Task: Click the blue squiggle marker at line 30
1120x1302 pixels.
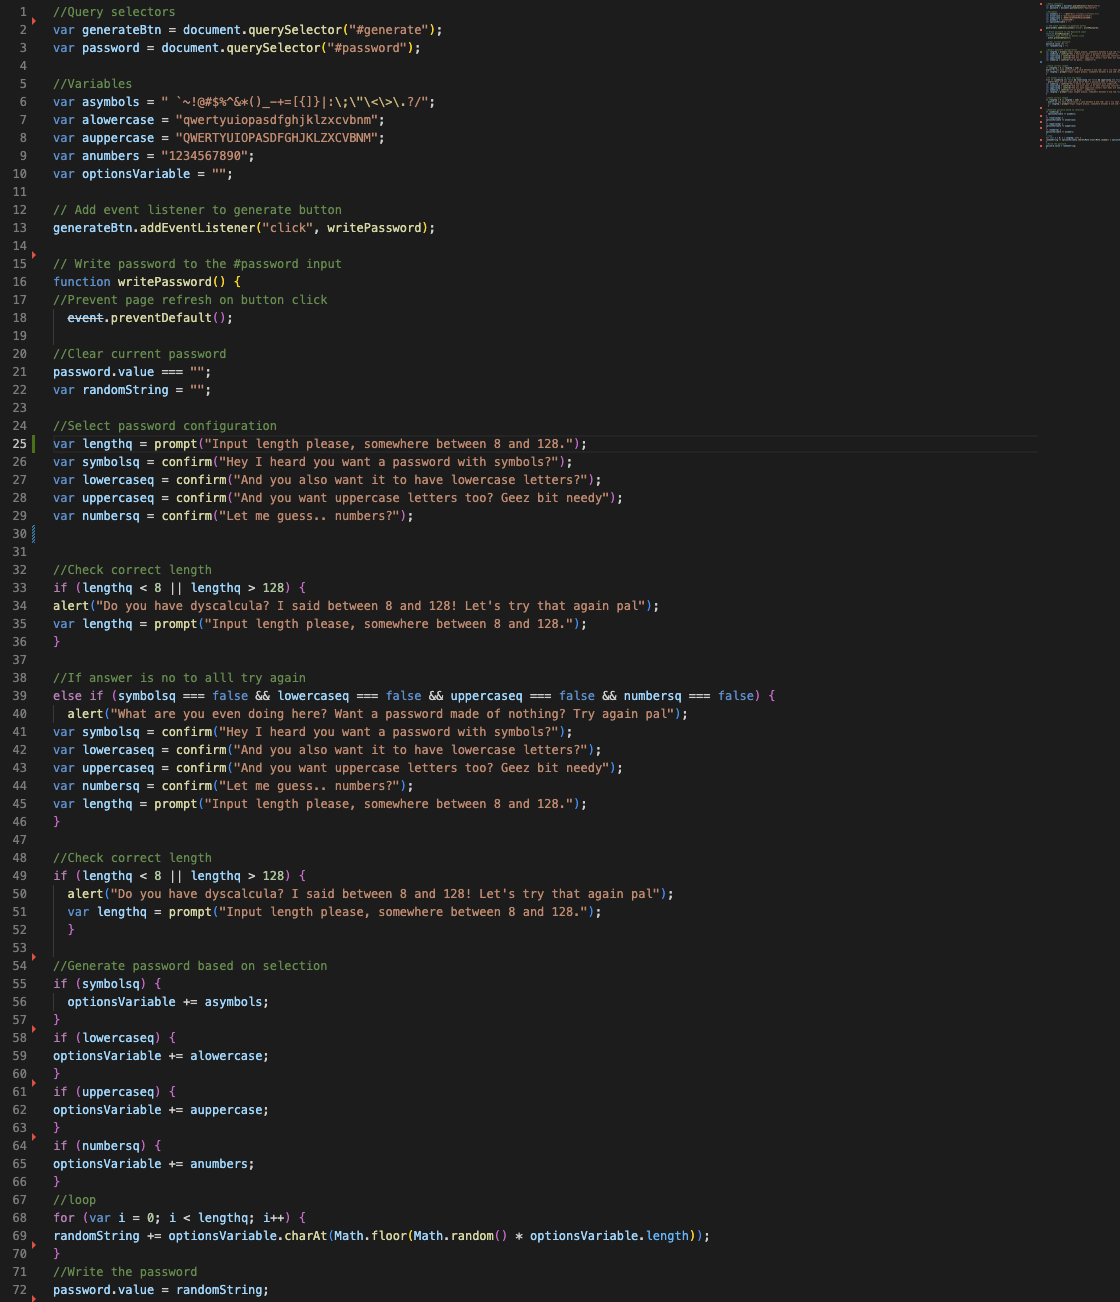Action: (33, 533)
